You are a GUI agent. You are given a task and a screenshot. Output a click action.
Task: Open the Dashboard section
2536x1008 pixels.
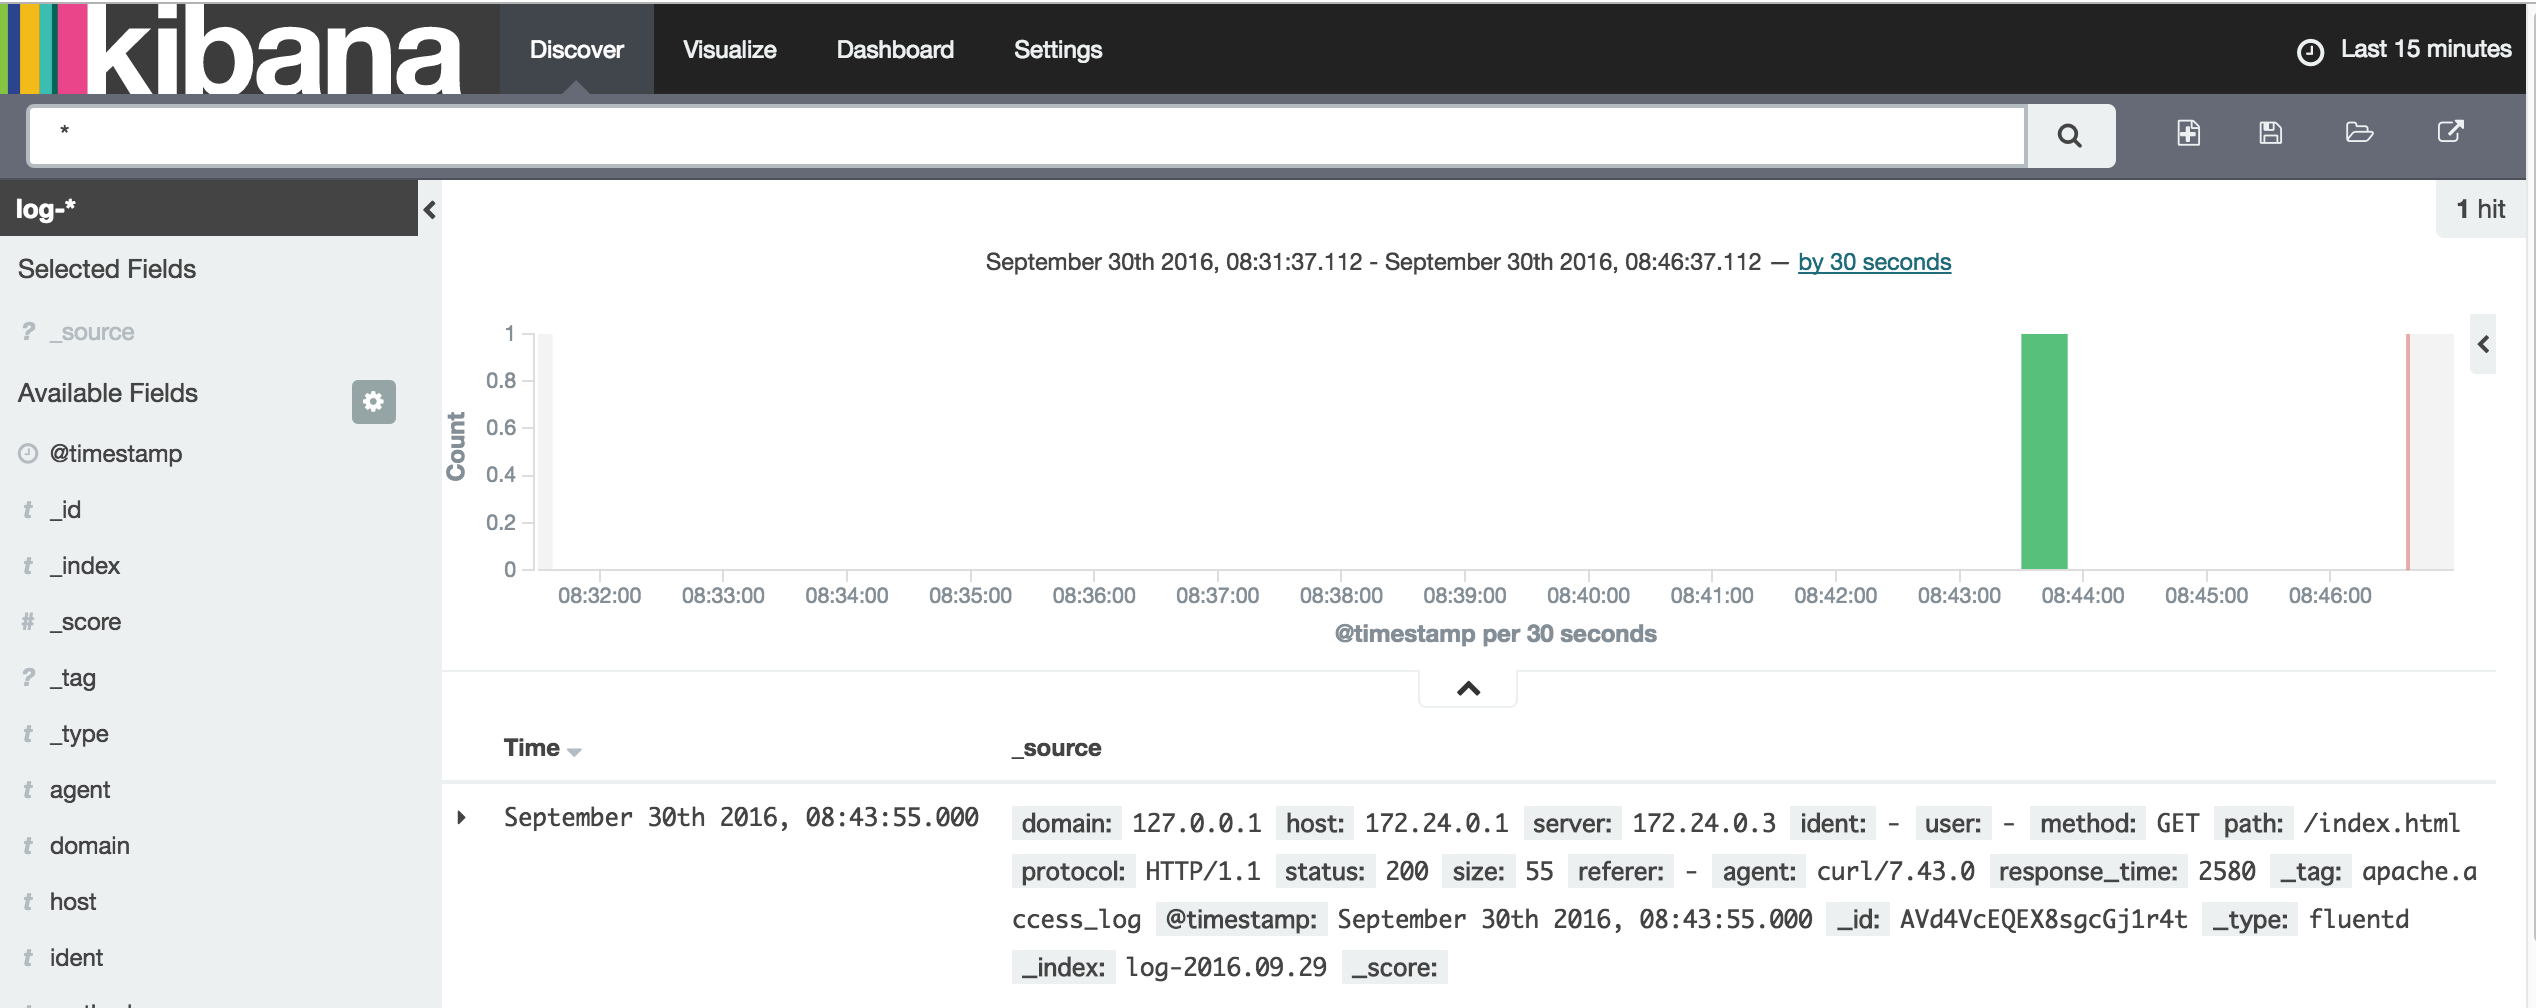[894, 49]
